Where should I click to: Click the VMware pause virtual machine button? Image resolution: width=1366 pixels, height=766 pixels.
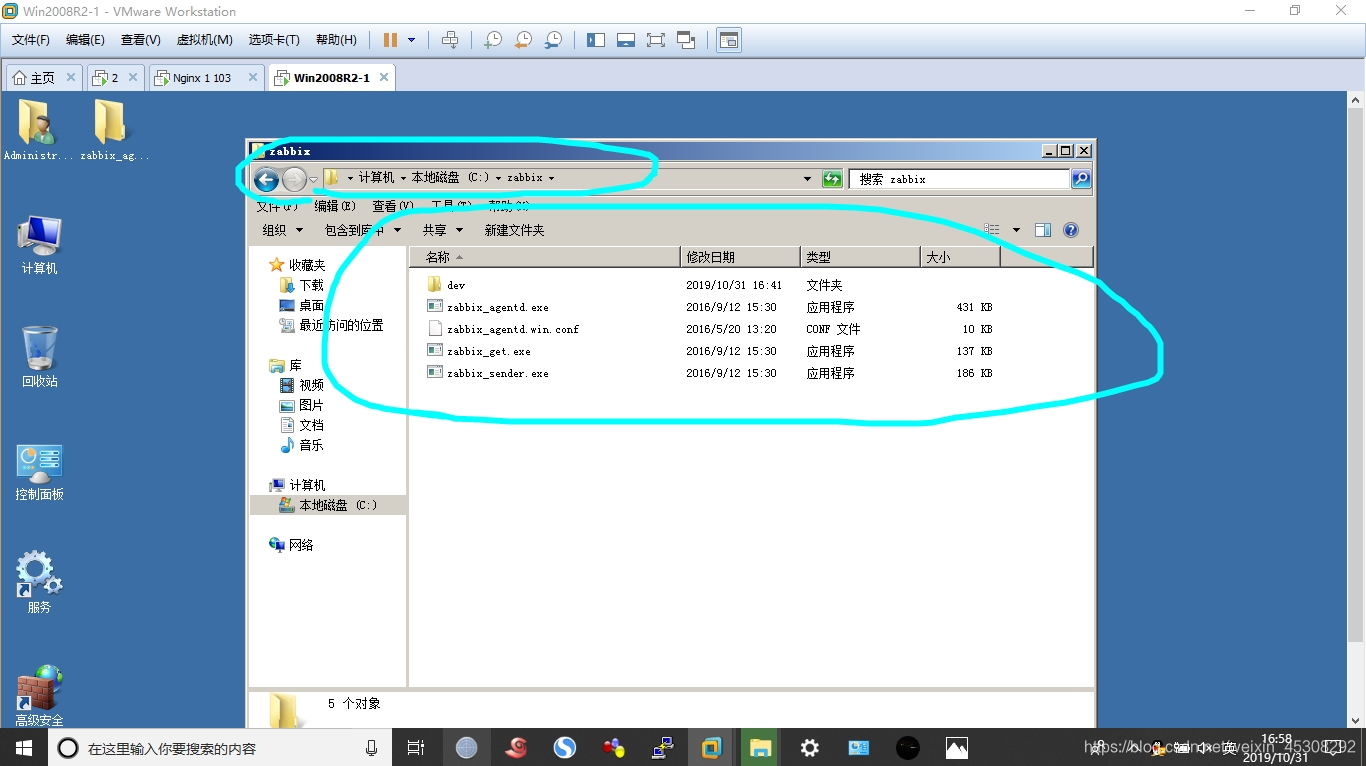[390, 40]
